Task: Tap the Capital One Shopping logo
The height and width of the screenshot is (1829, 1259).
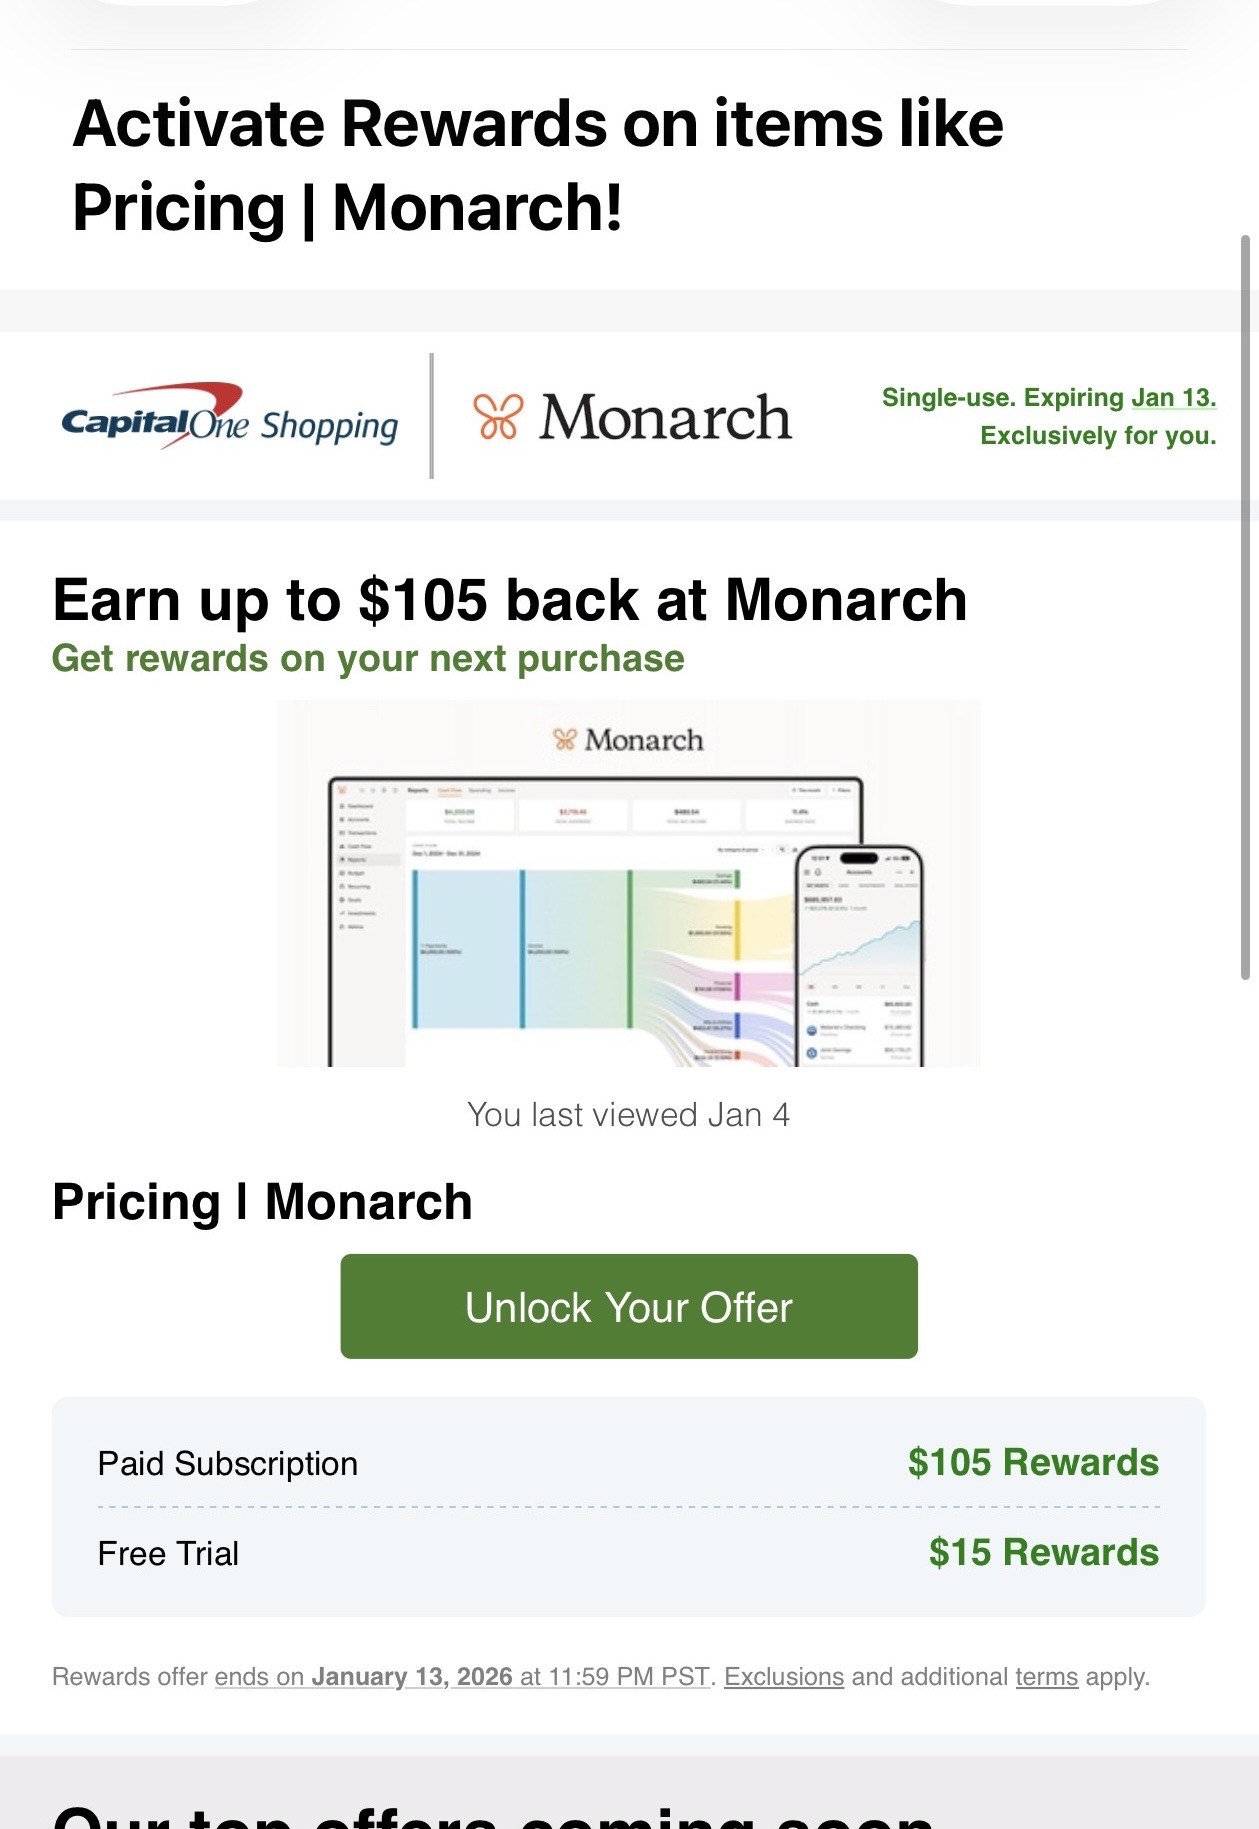Action: click(229, 417)
